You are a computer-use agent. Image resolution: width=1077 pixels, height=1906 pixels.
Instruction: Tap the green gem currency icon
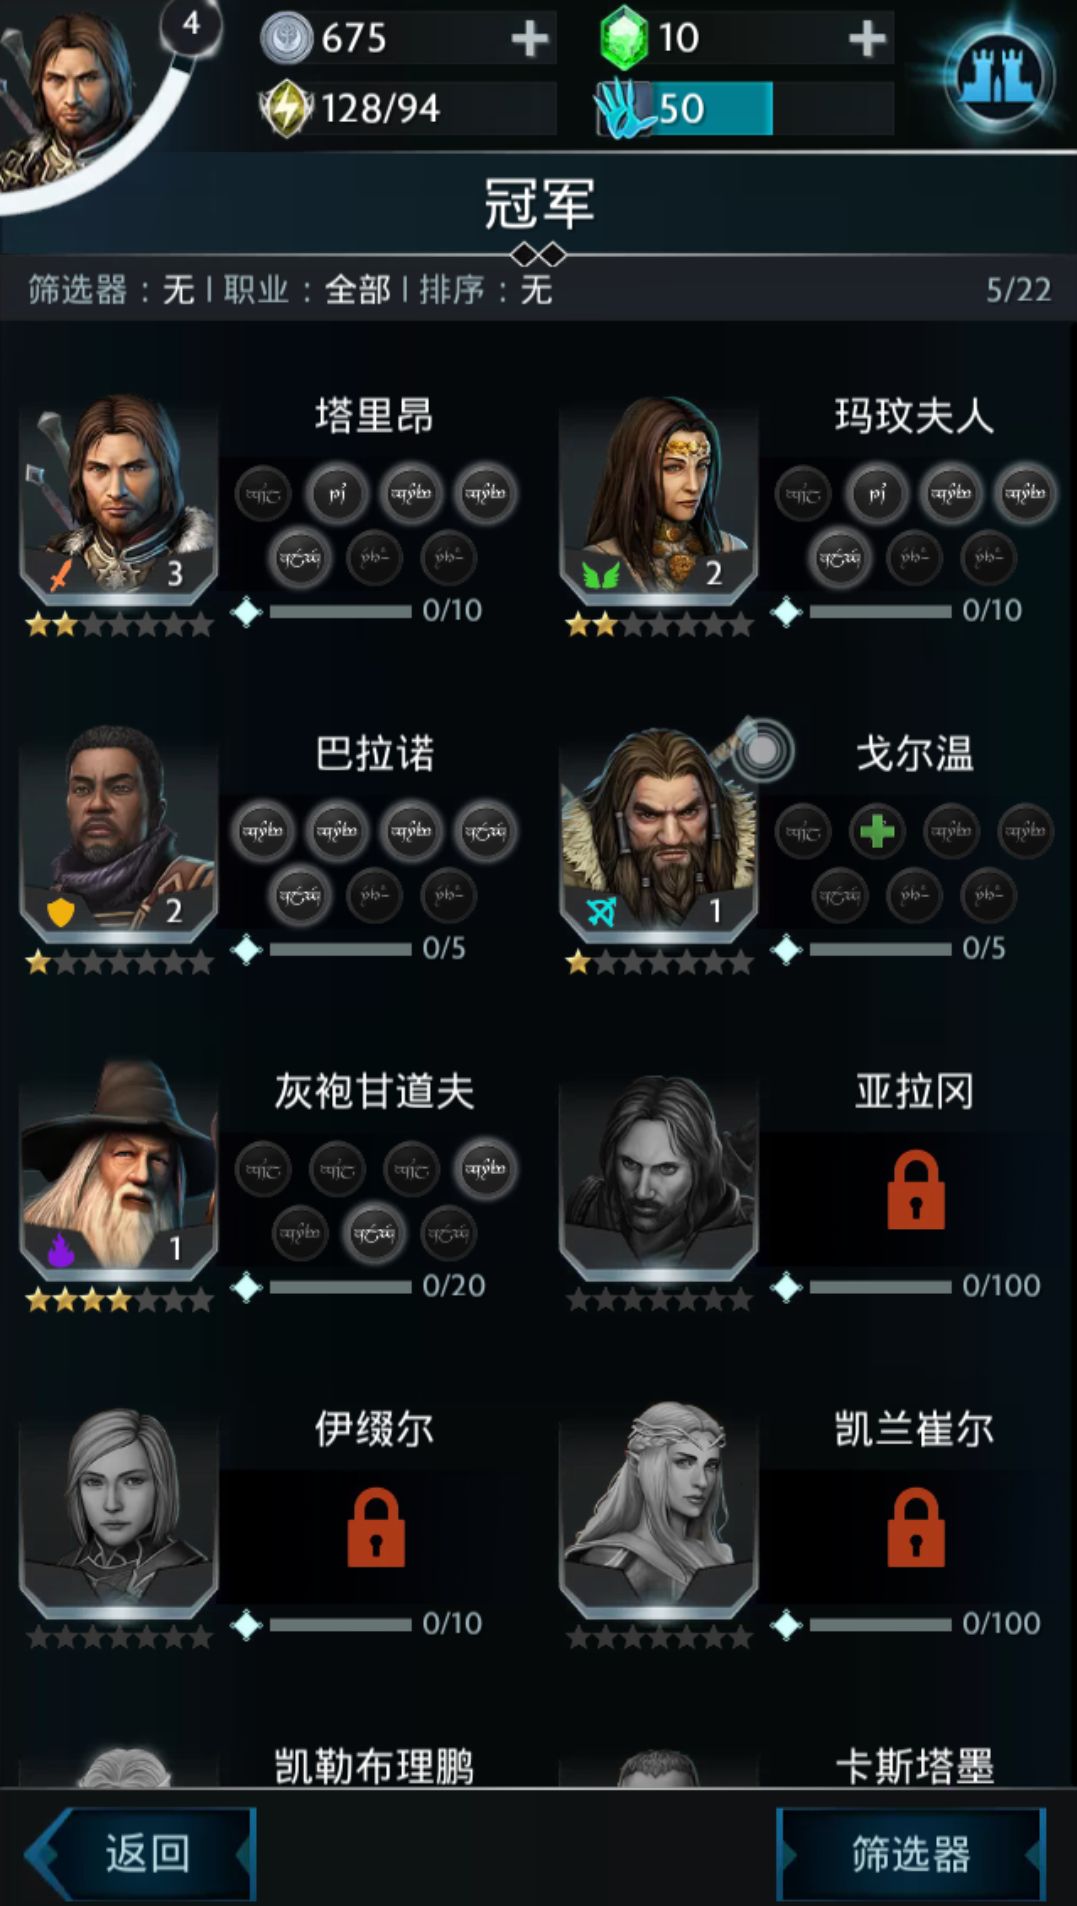(624, 38)
